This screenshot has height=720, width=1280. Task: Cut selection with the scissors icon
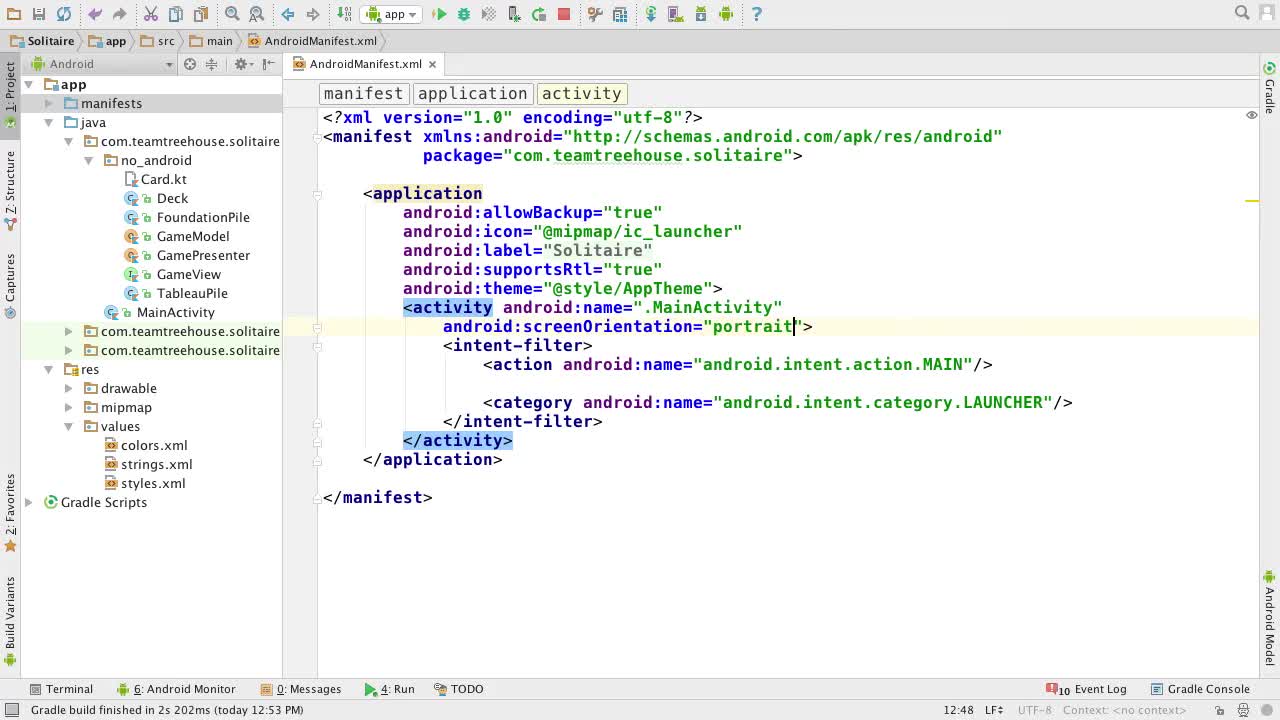151,14
